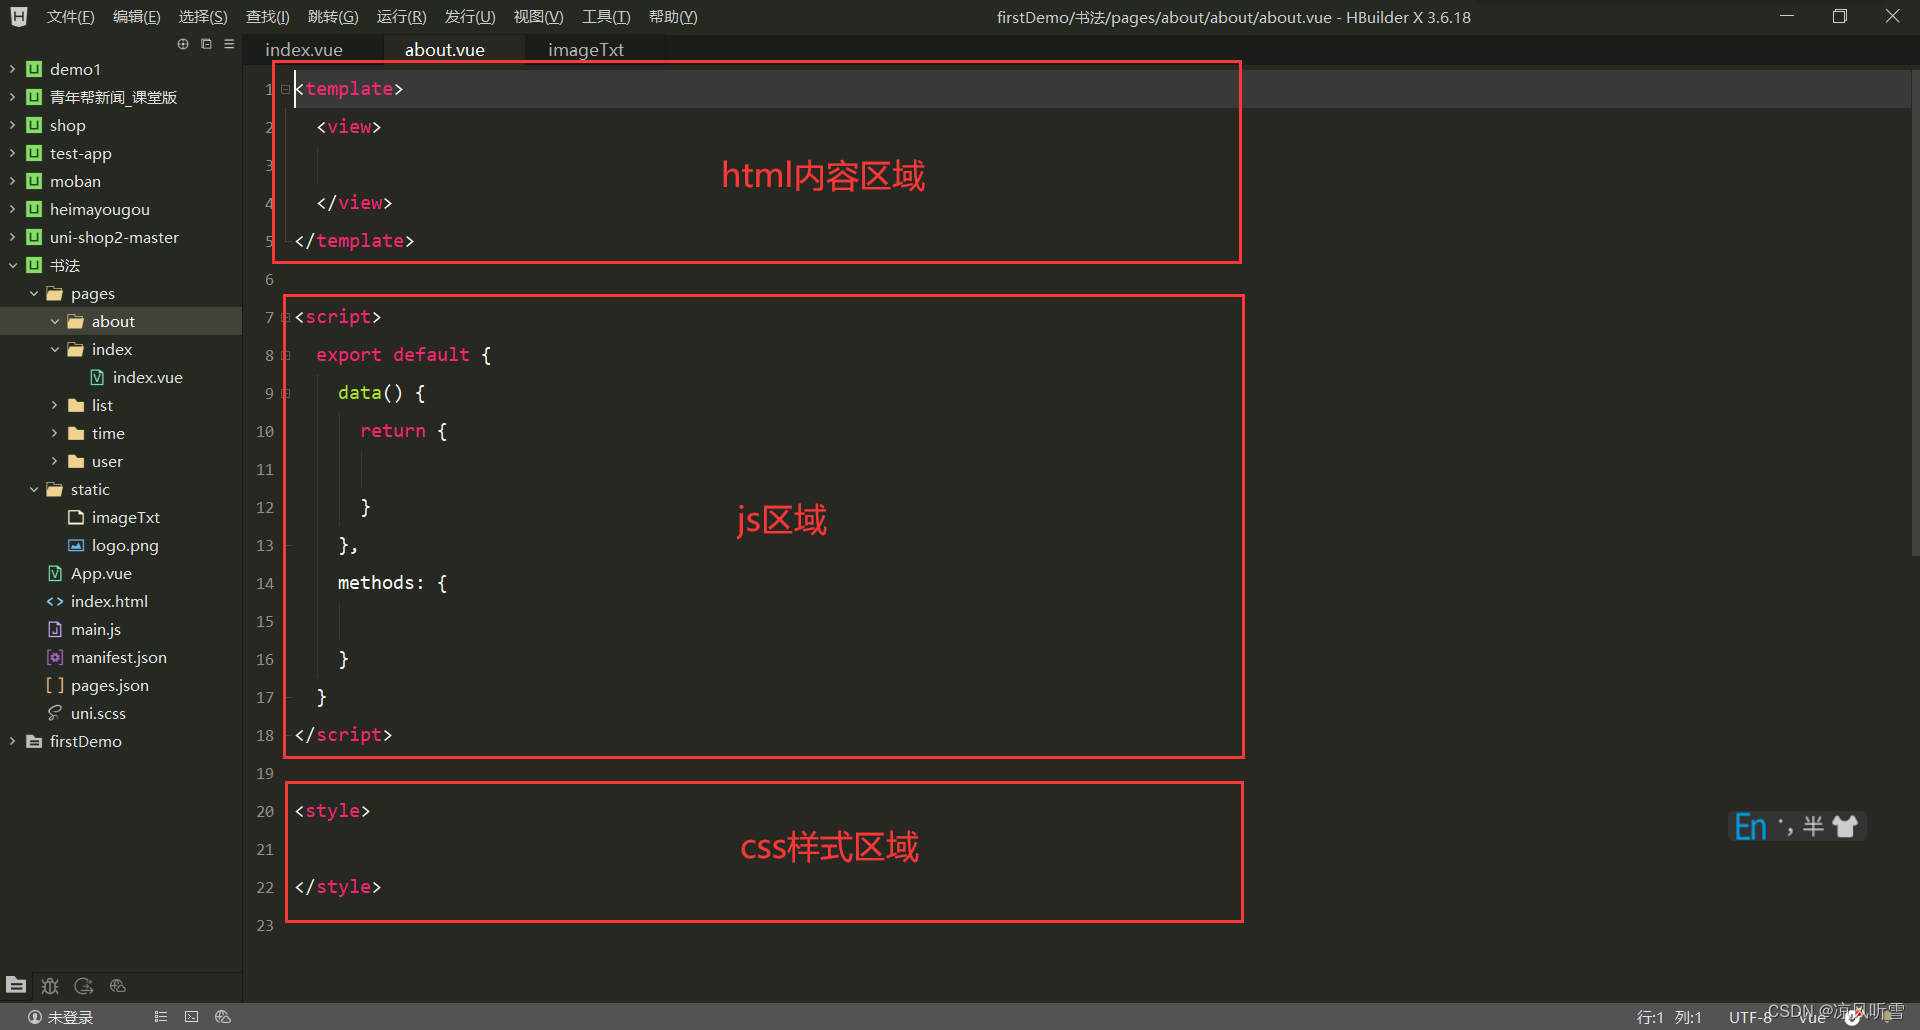Expand the demo1 project
The width and height of the screenshot is (1920, 1030).
[12, 69]
